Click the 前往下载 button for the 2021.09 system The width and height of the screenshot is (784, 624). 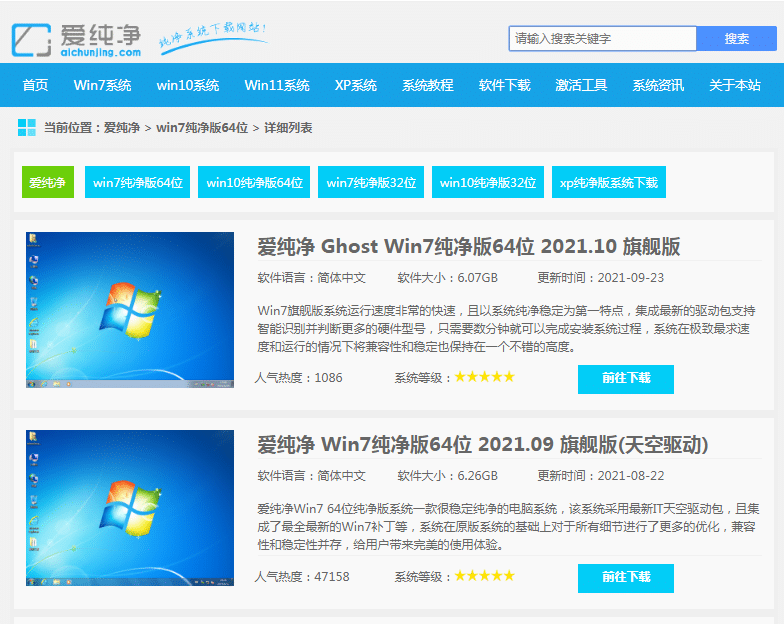625,578
